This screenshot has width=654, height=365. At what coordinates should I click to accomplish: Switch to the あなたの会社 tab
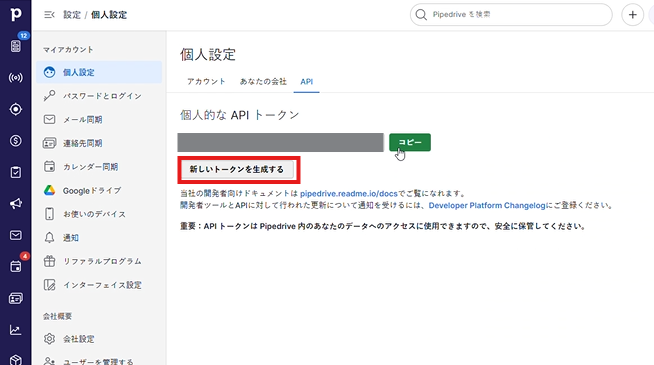263,81
